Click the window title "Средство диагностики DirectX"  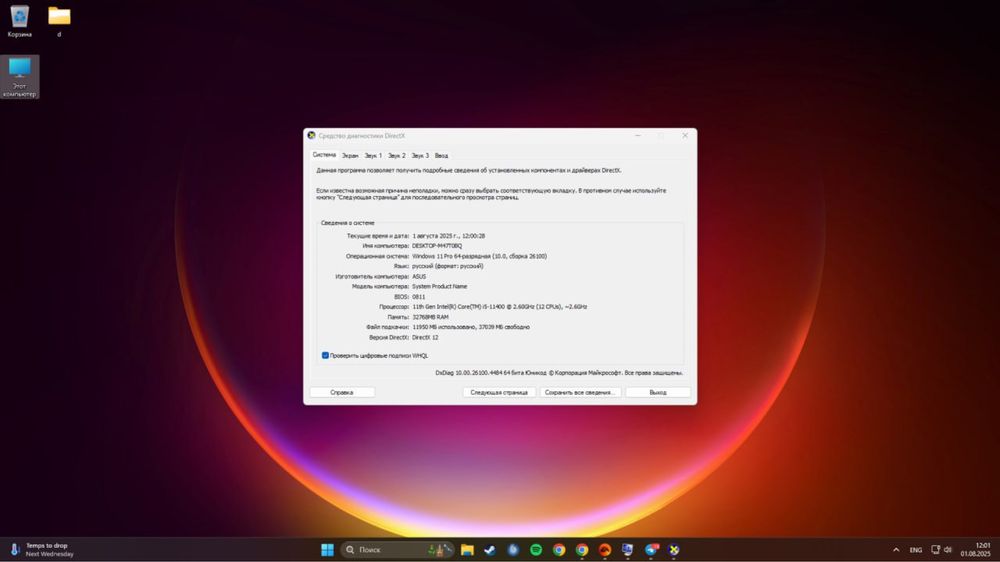pos(362,135)
